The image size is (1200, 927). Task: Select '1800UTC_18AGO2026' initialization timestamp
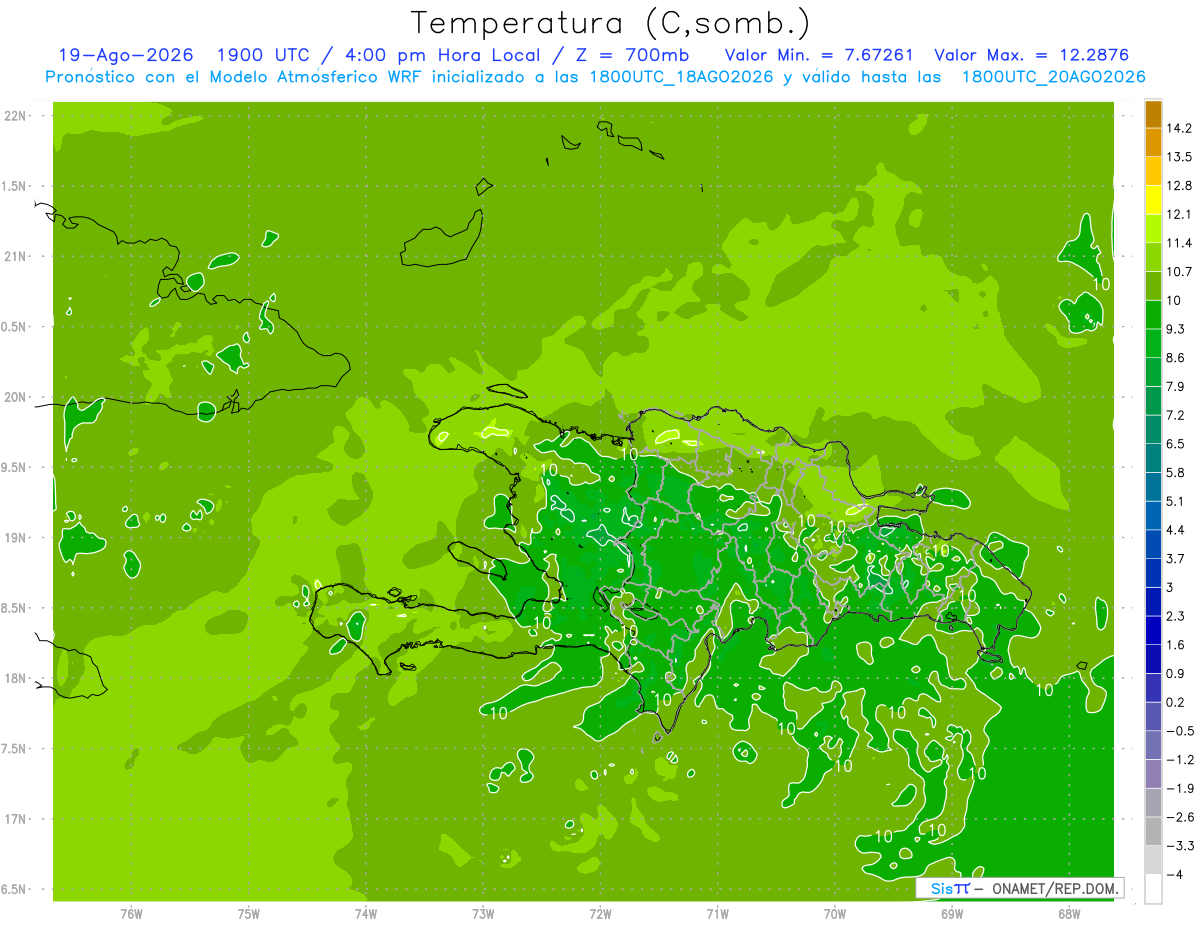point(682,77)
